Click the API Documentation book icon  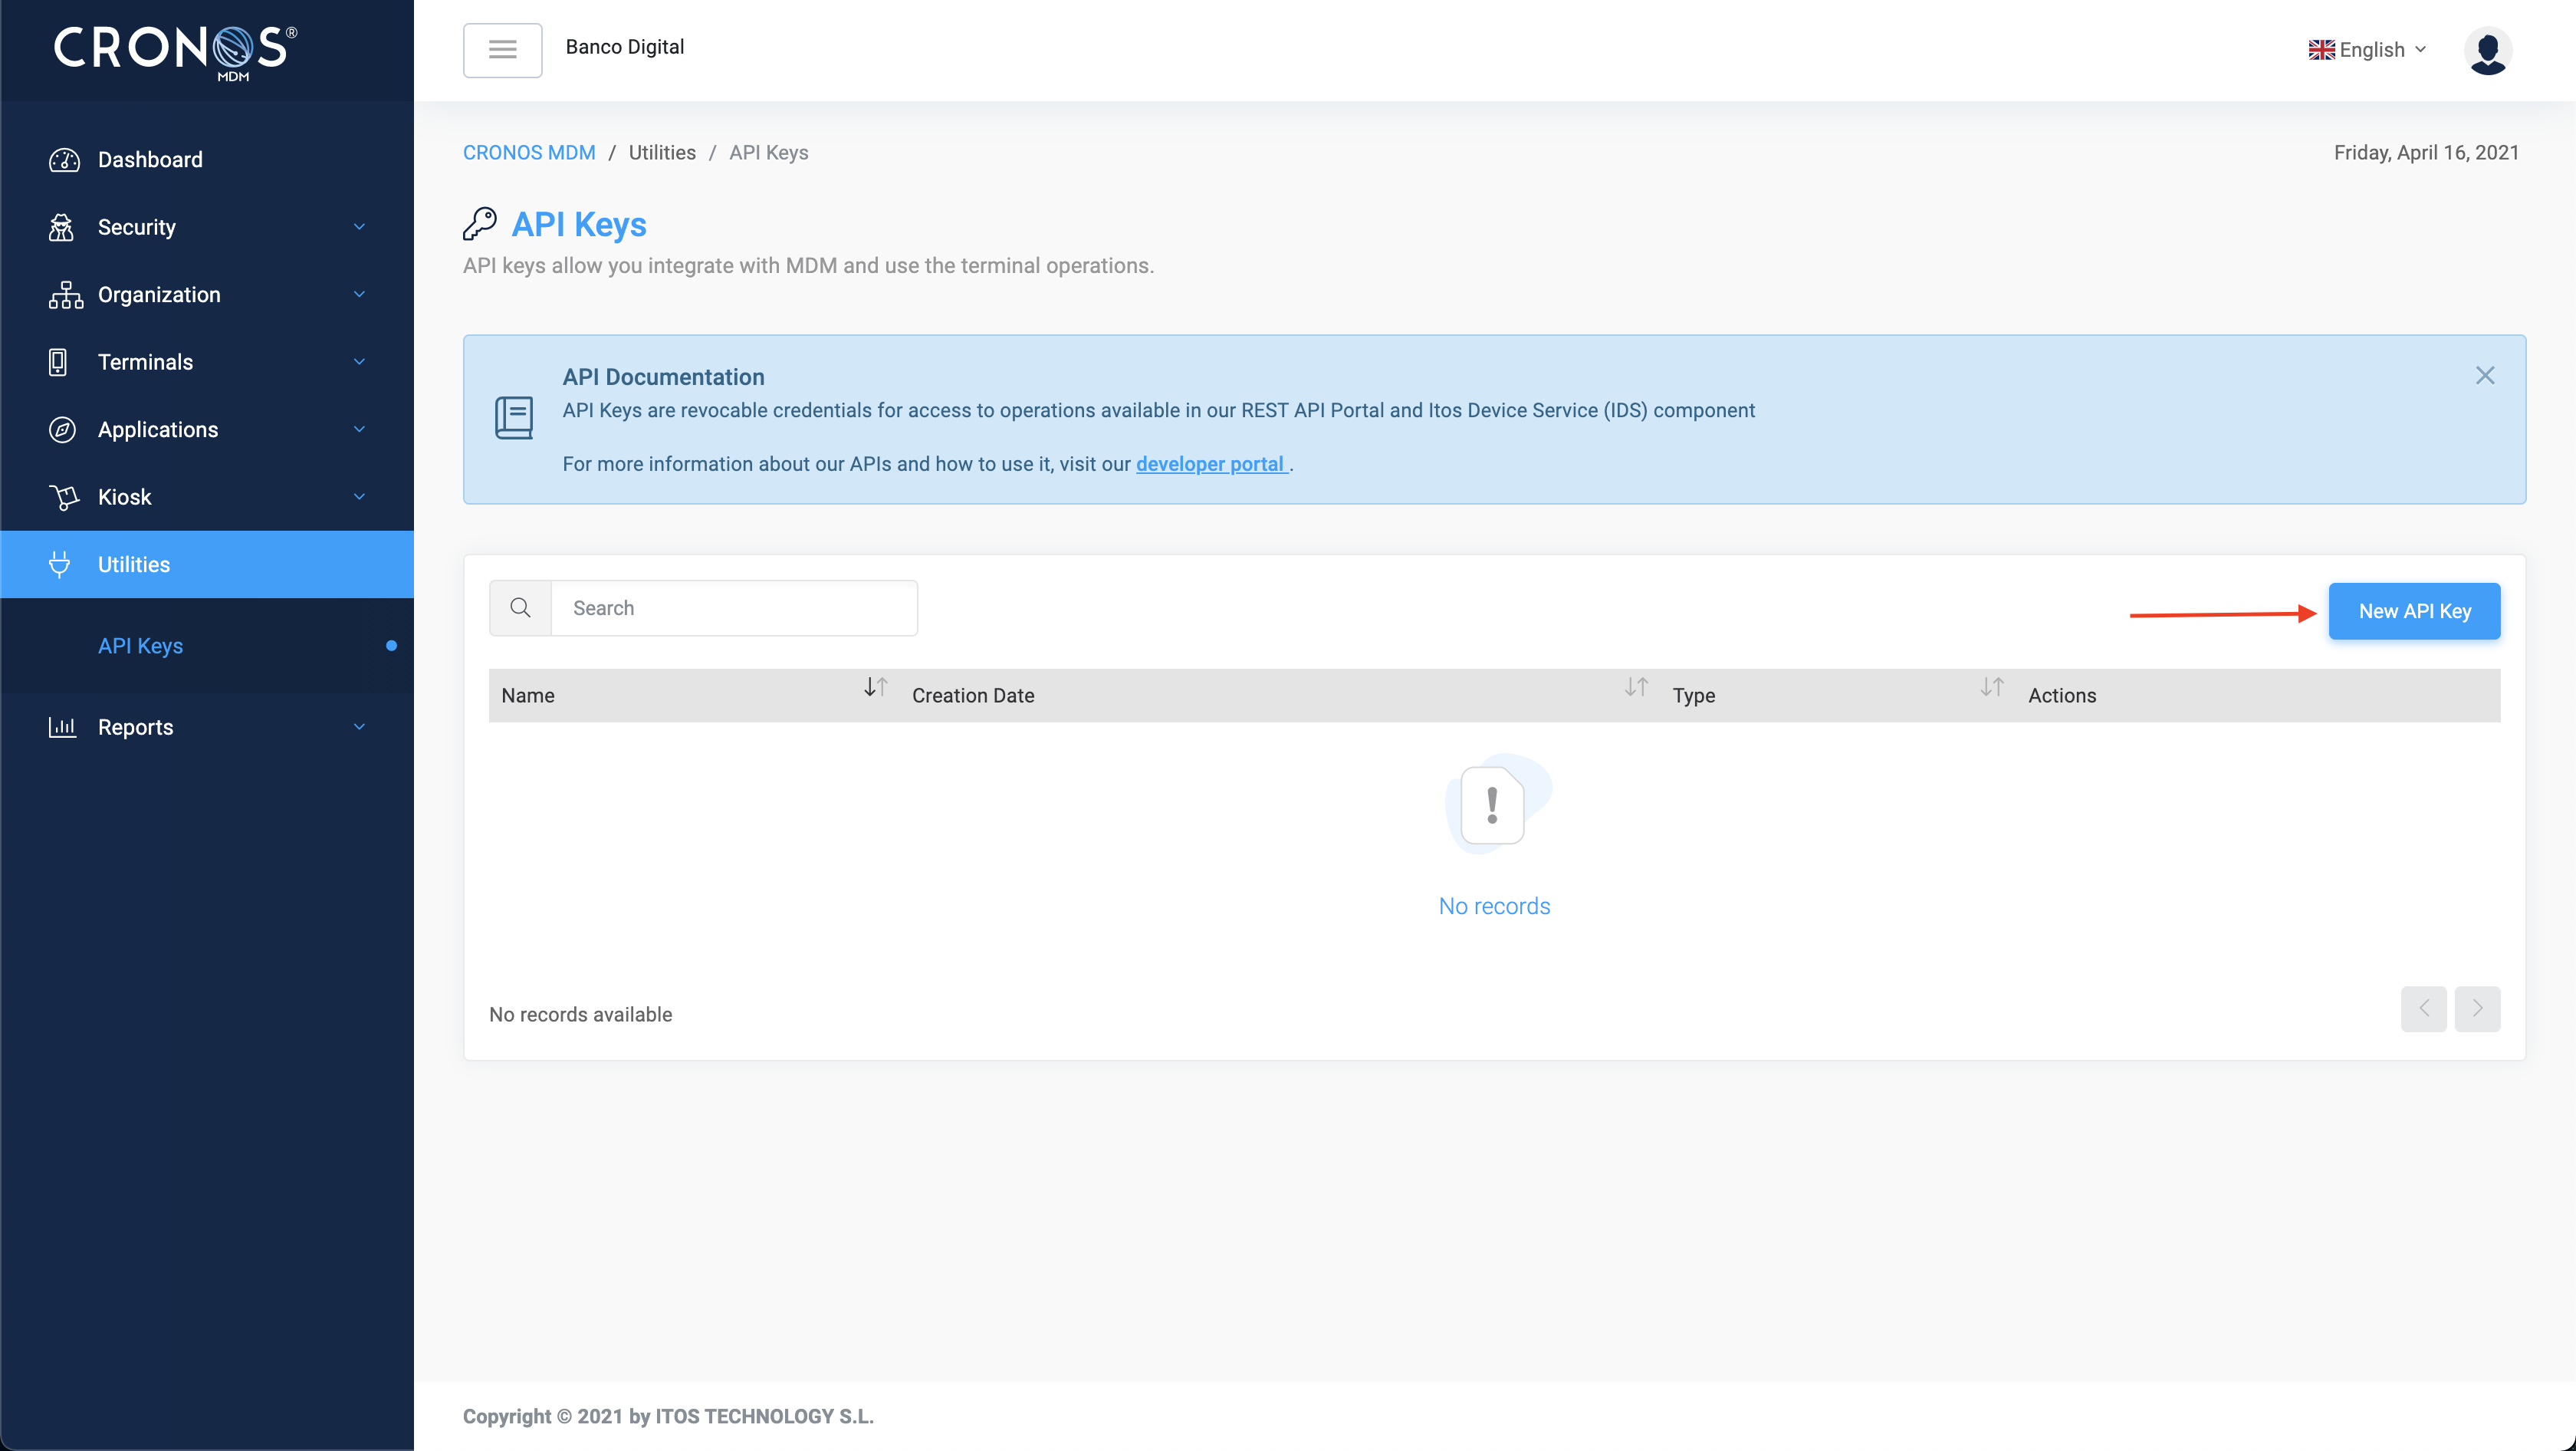pos(514,417)
